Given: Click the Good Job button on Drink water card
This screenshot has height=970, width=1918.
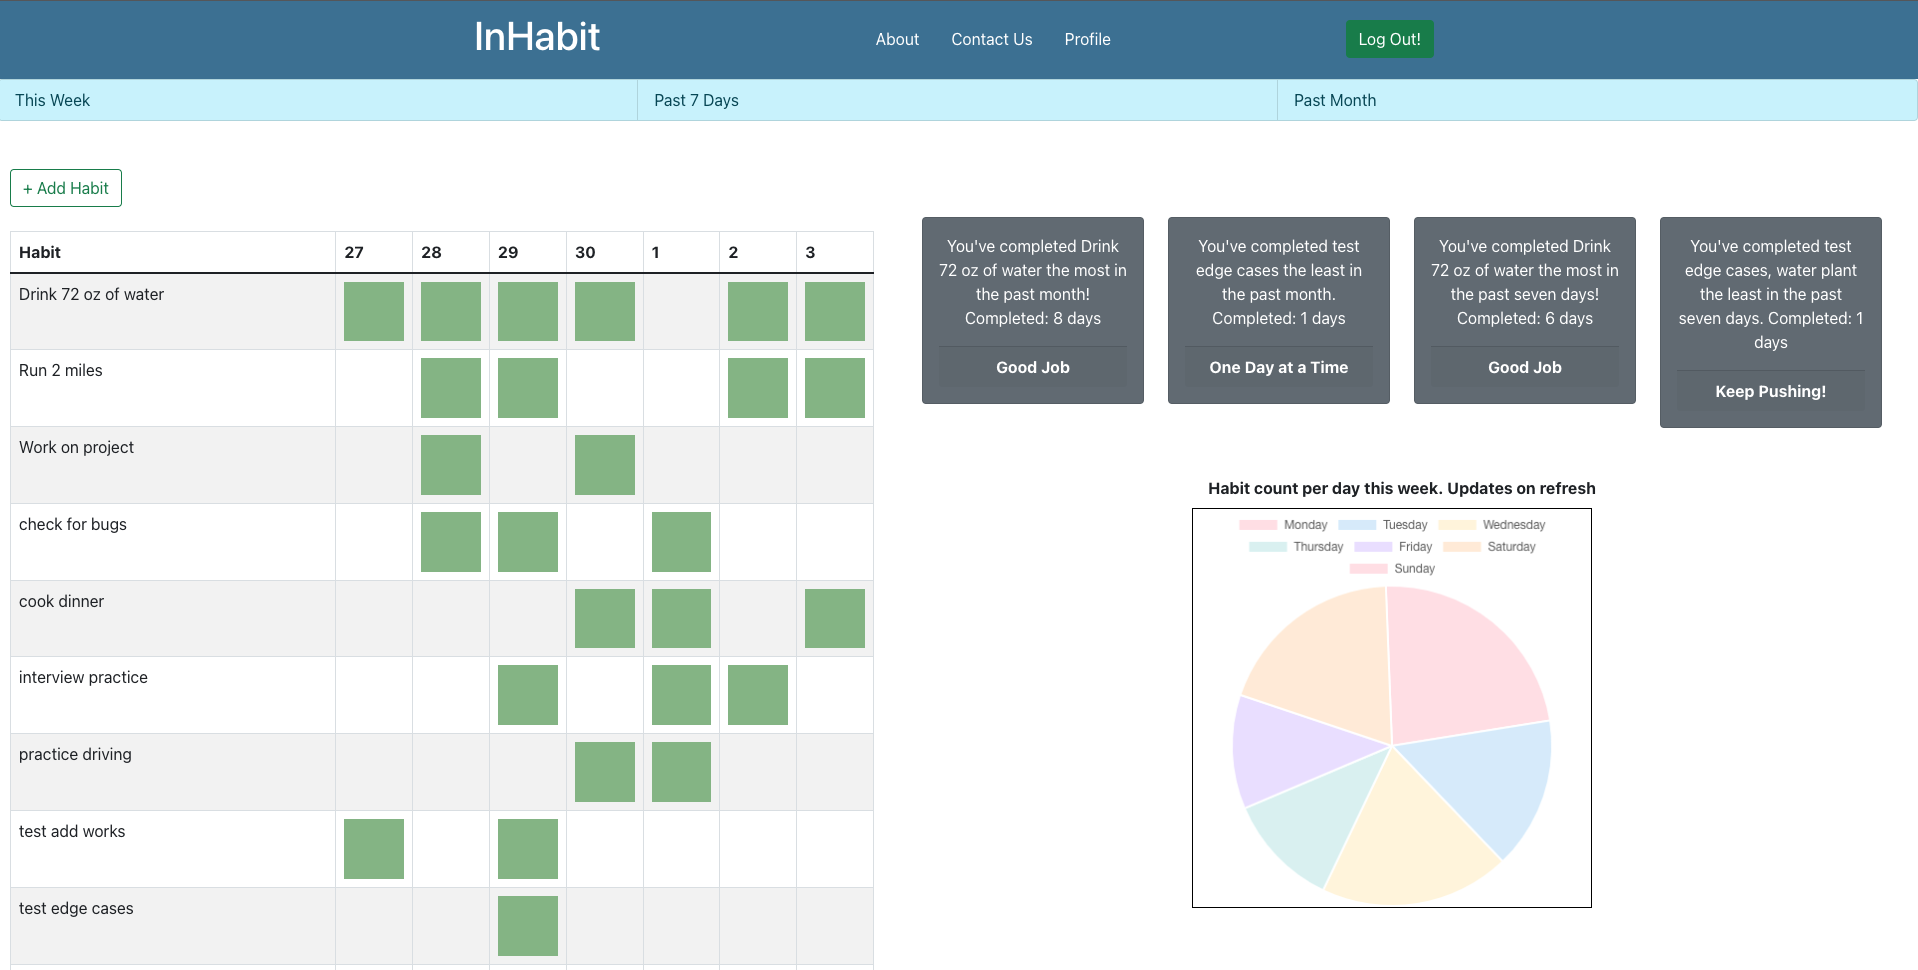Looking at the screenshot, I should [x=1032, y=367].
